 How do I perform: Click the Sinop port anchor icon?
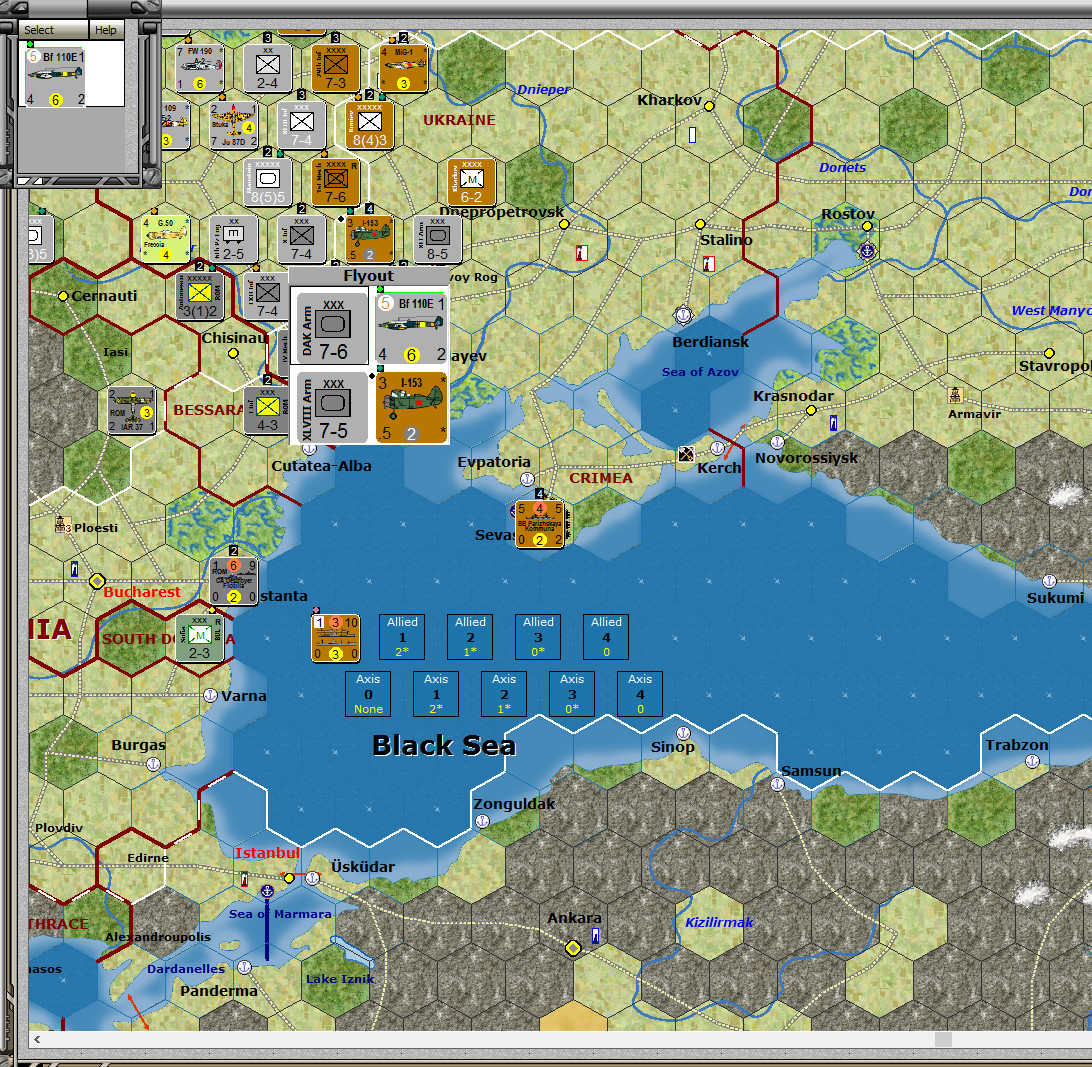pos(683,733)
